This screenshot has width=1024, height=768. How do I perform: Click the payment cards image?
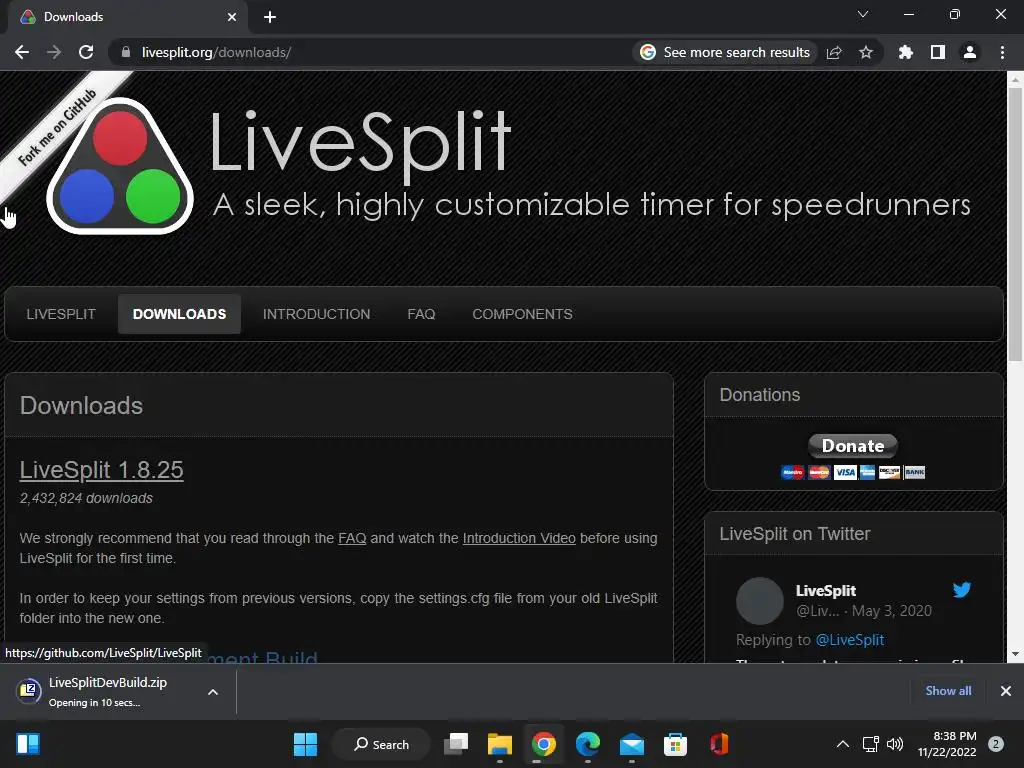(853, 472)
